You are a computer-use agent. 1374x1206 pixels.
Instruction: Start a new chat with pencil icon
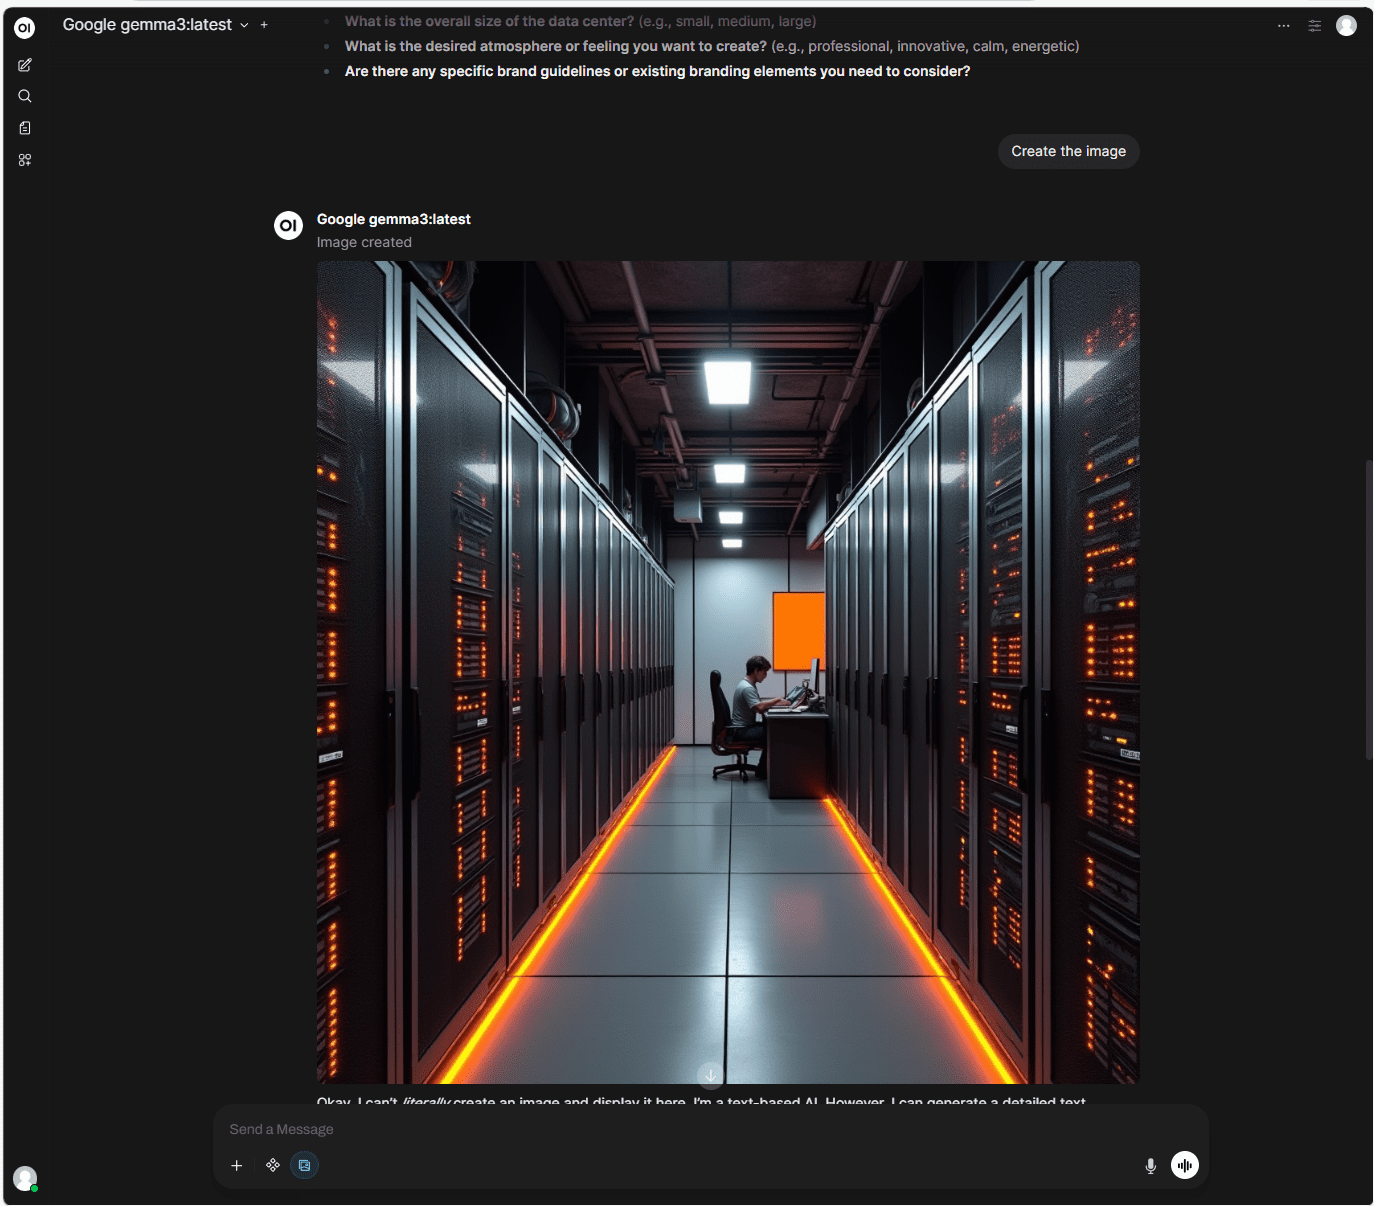tap(25, 65)
